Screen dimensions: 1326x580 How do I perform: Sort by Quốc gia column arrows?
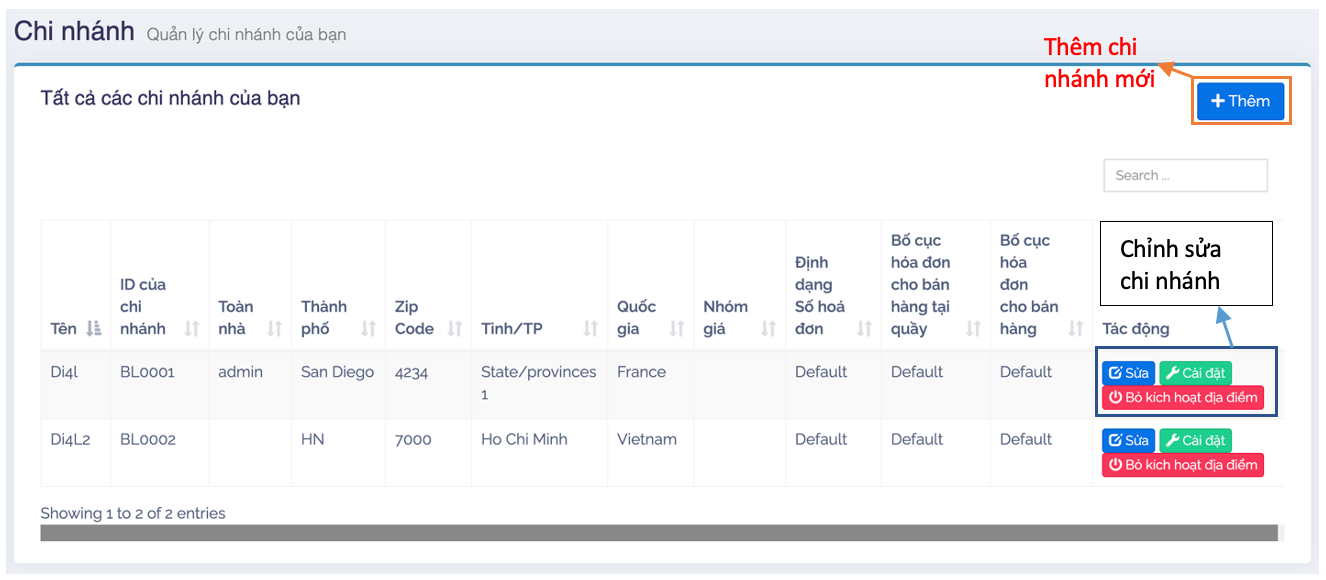click(677, 329)
